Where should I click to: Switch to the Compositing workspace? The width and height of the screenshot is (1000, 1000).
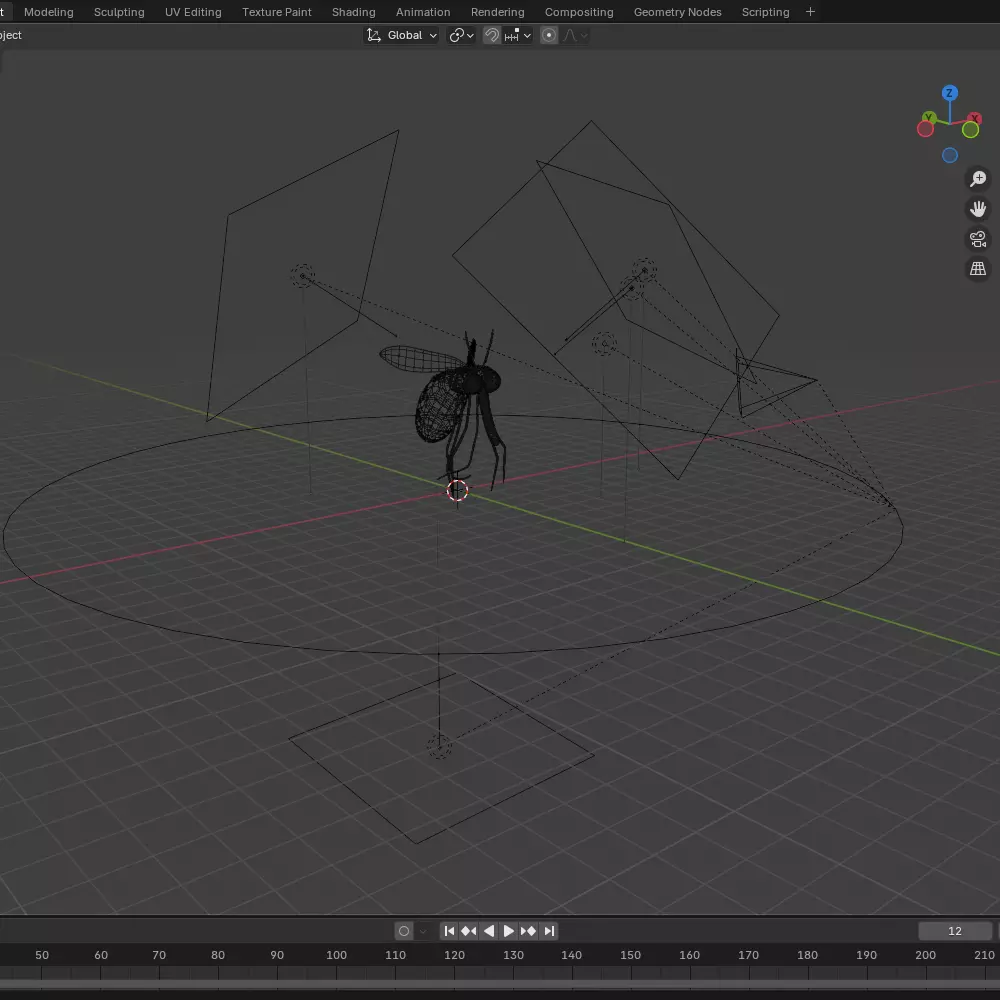coord(579,12)
